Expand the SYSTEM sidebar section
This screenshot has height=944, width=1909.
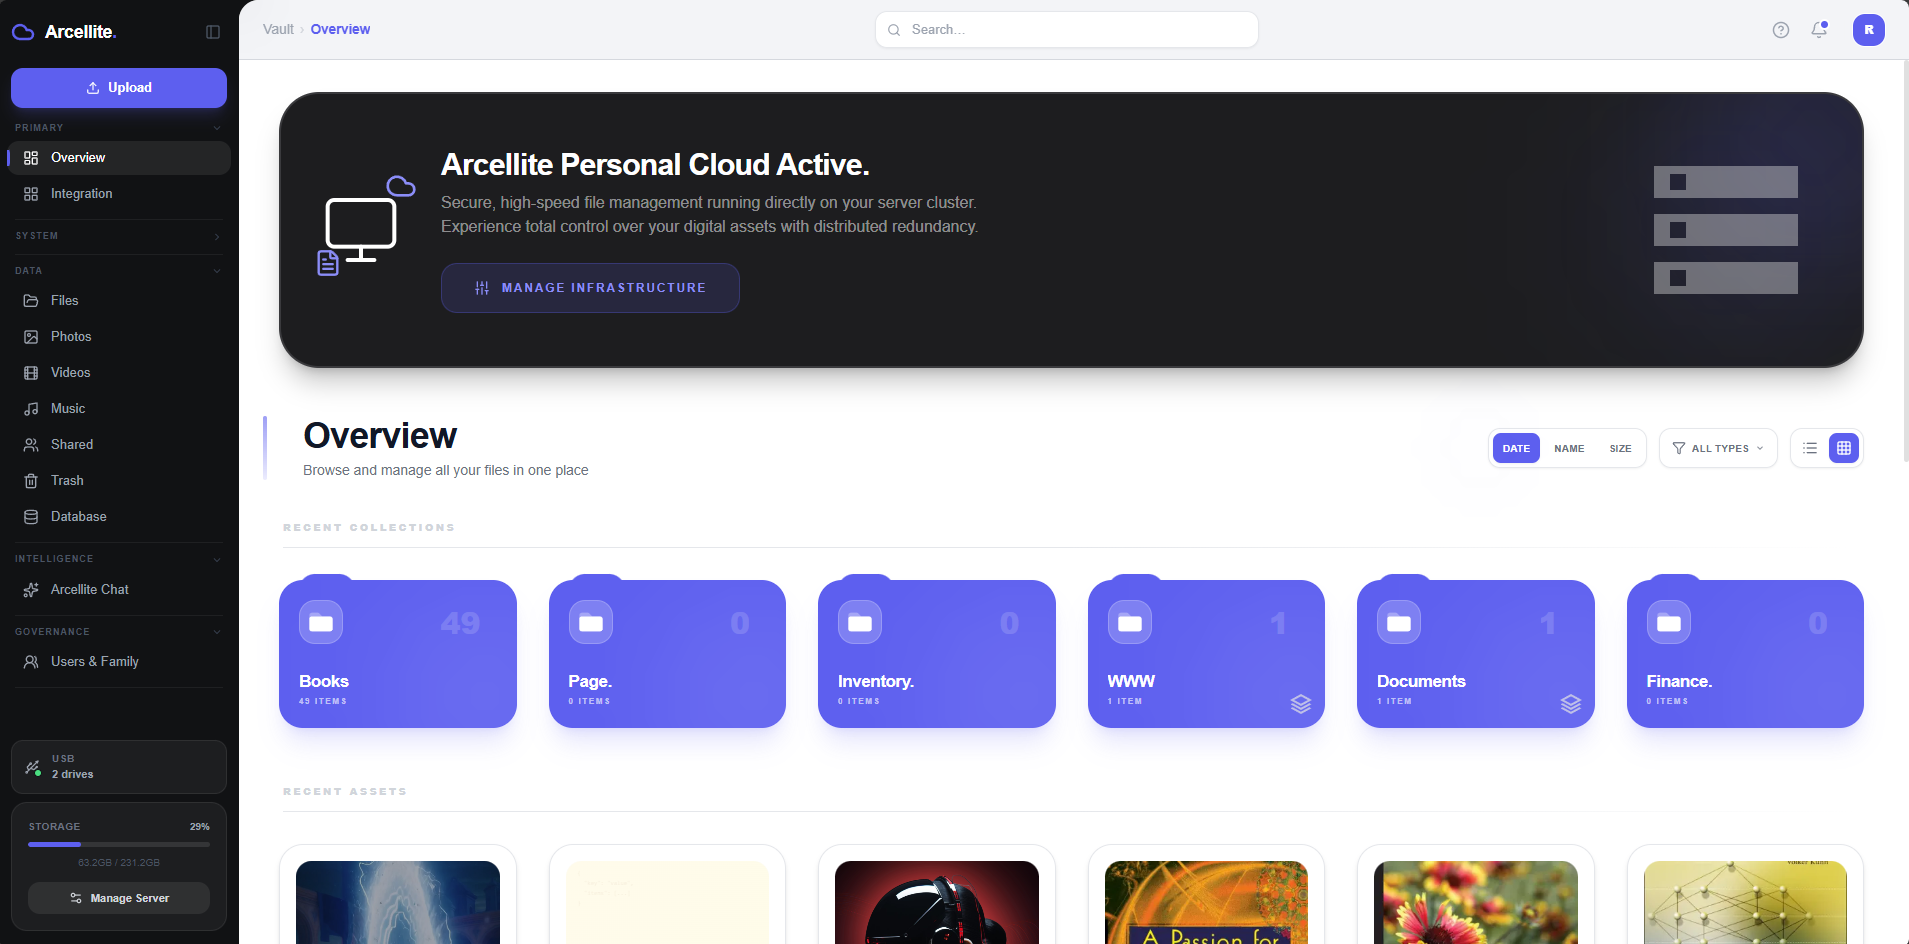[217, 236]
